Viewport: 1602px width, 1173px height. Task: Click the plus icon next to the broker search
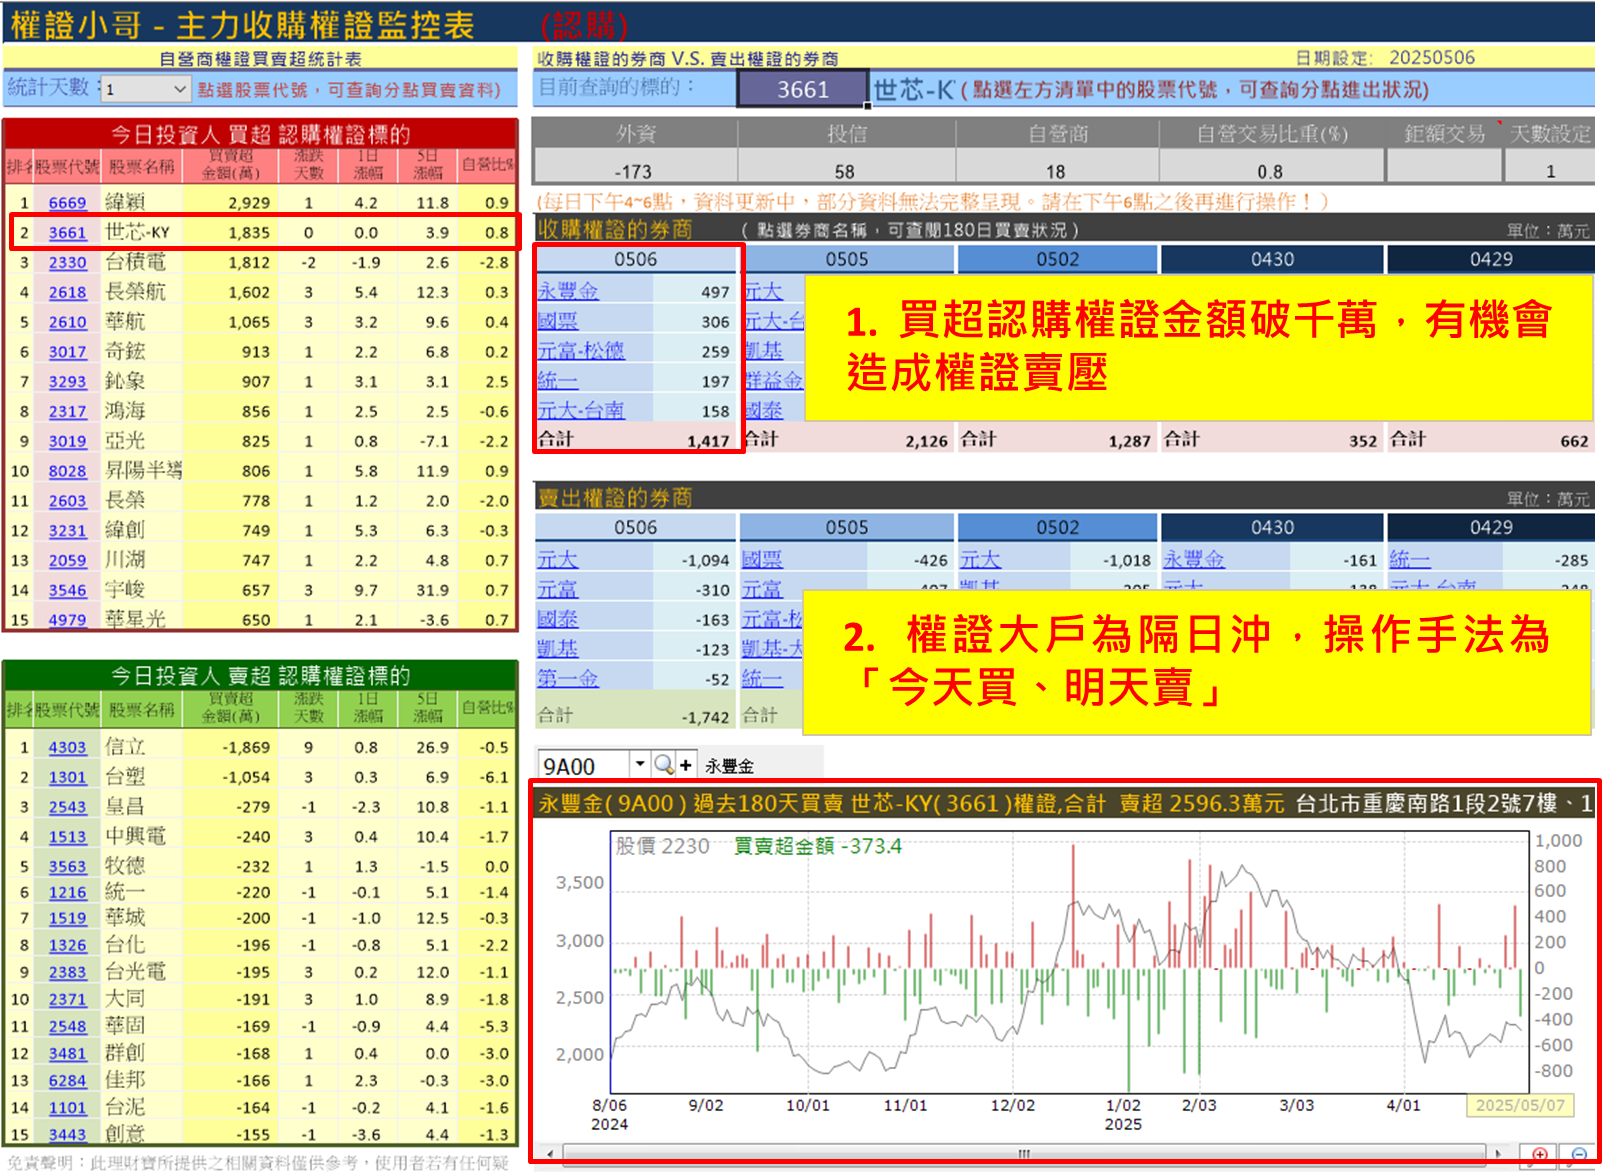[x=686, y=765]
